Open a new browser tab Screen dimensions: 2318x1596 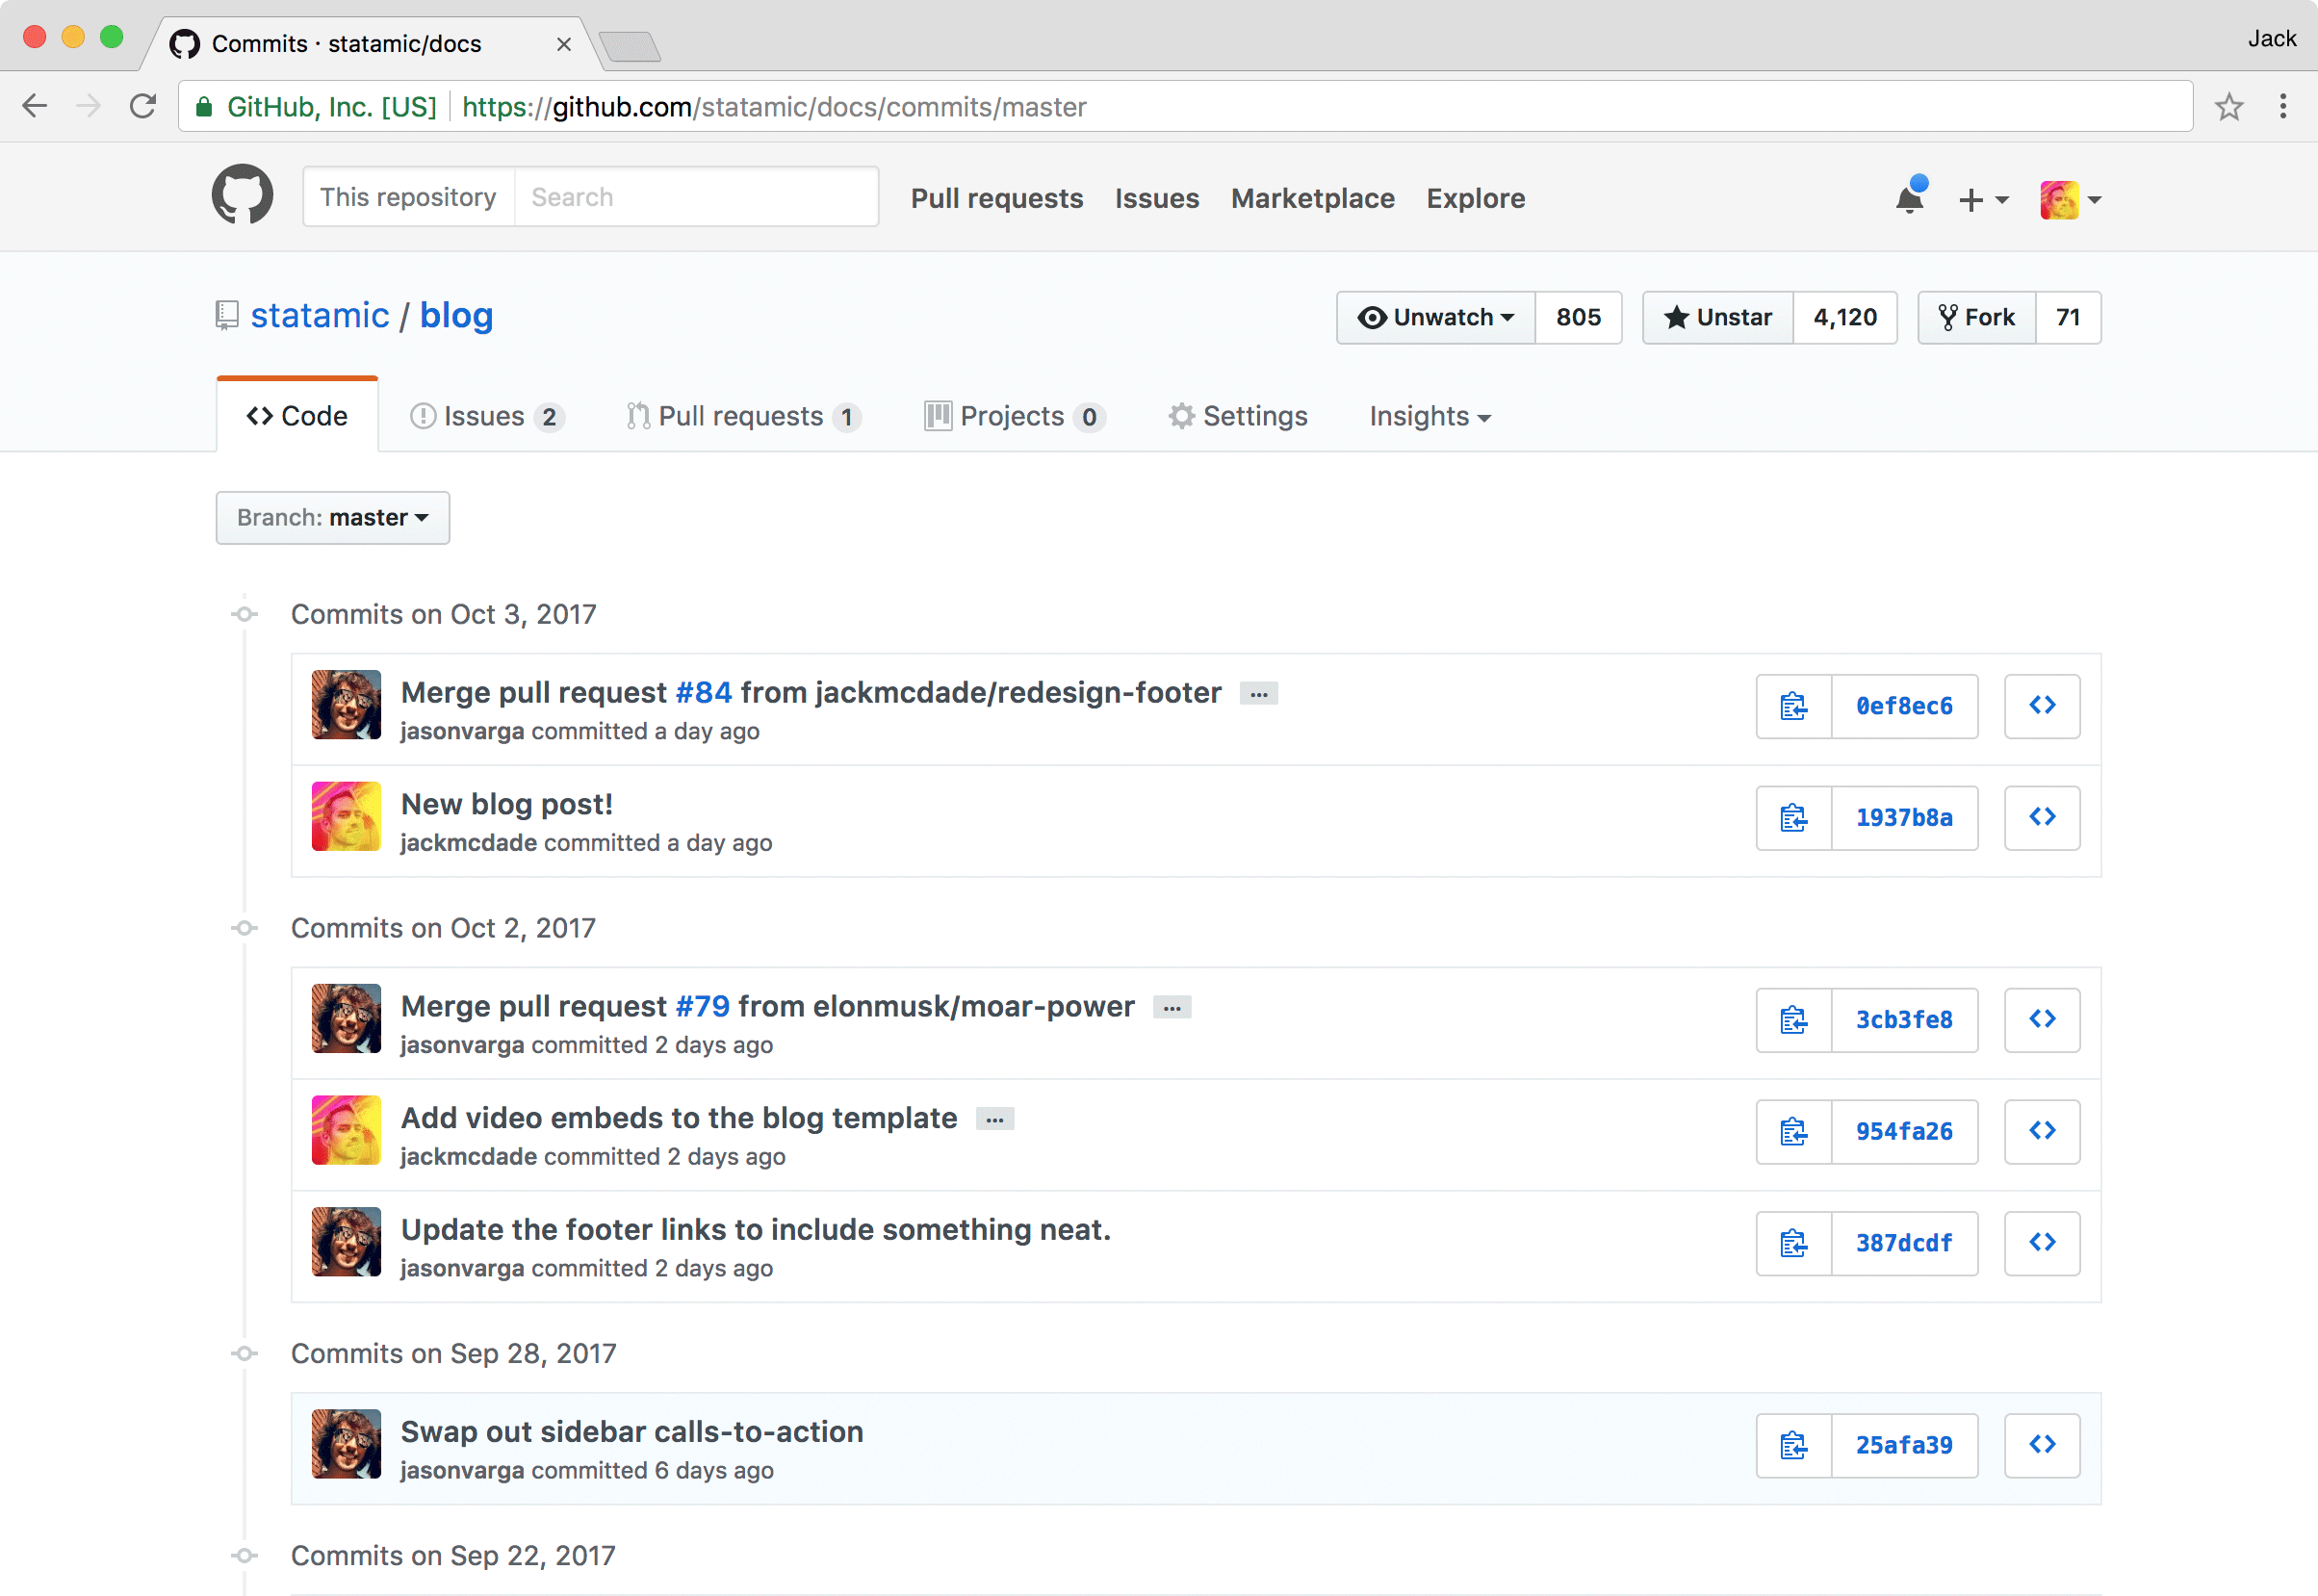tap(629, 46)
